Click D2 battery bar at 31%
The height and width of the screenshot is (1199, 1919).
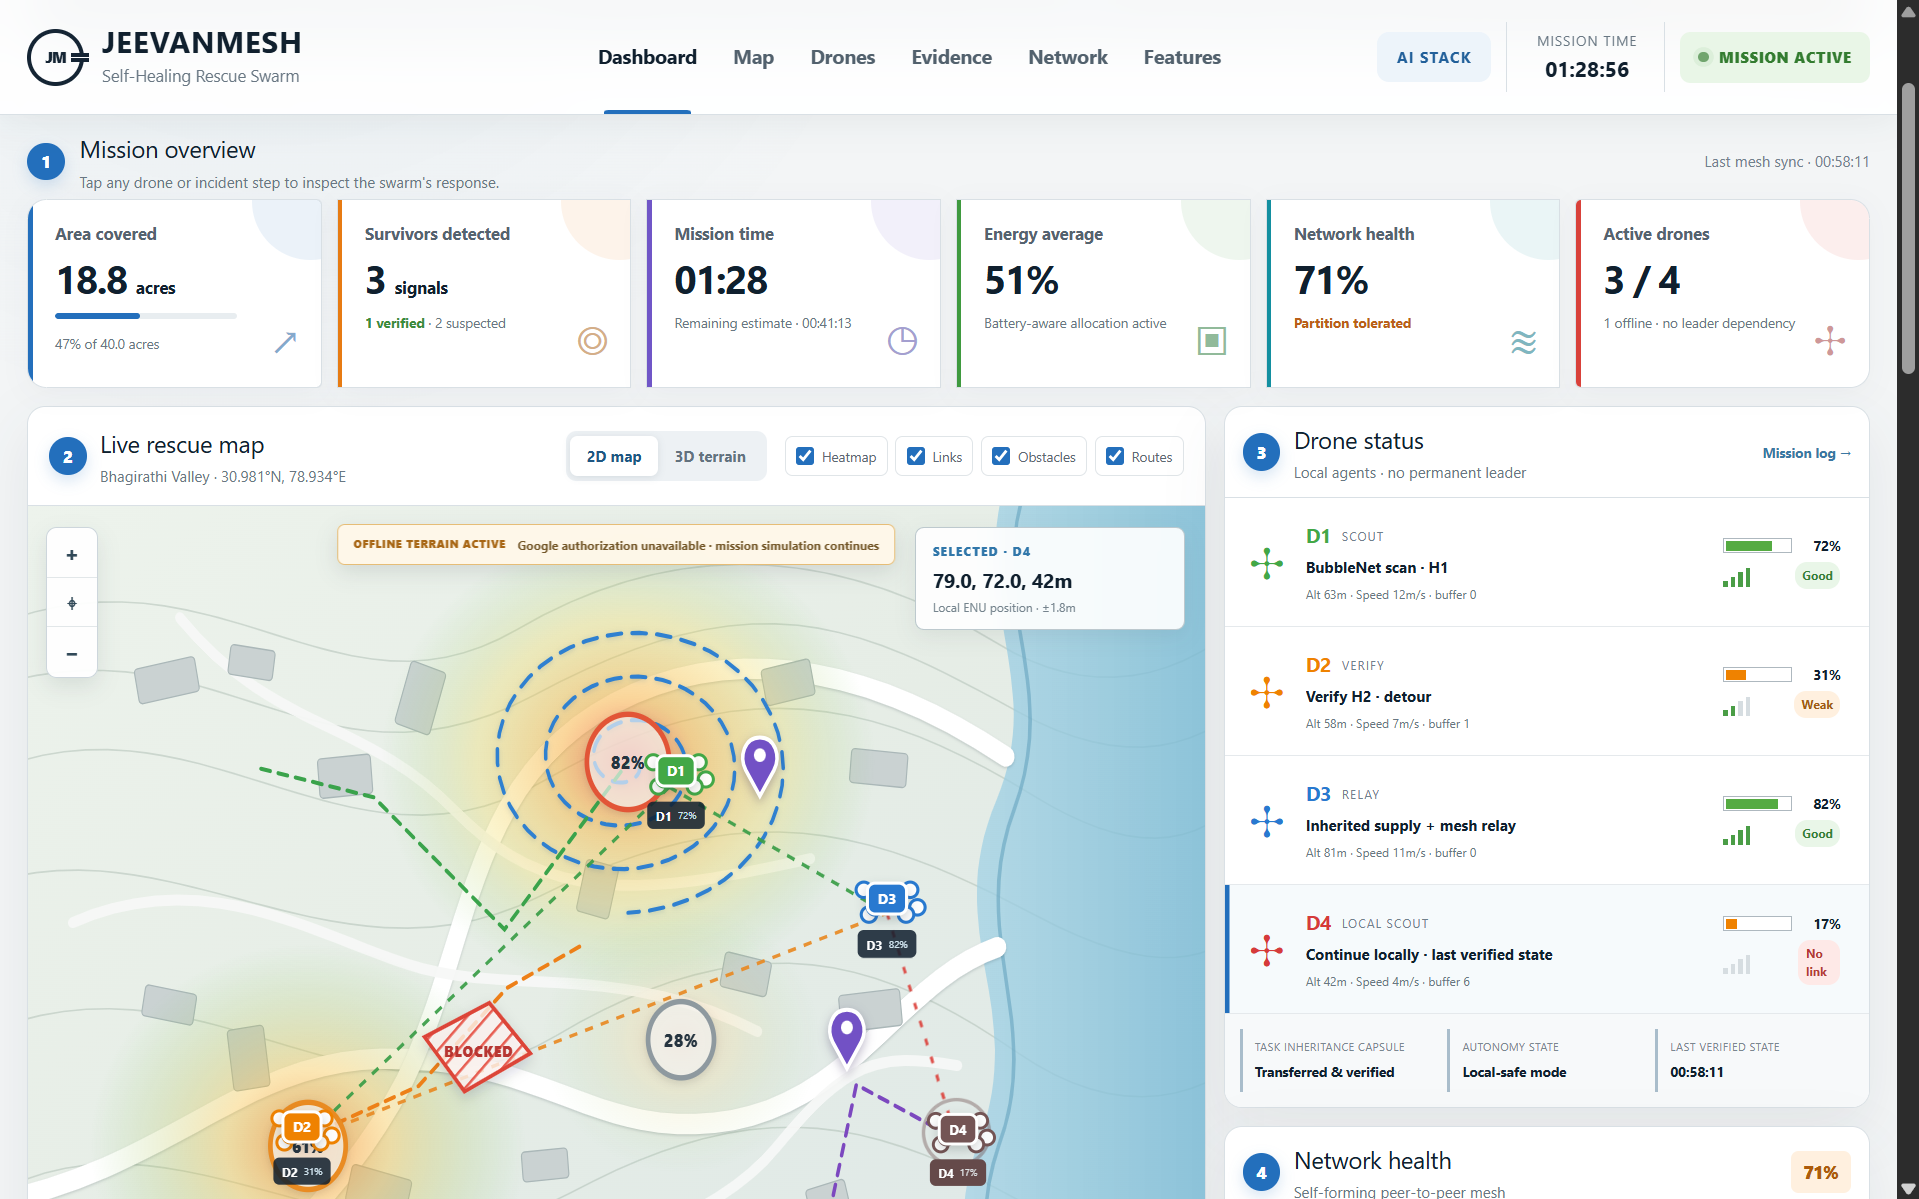click(x=1757, y=675)
